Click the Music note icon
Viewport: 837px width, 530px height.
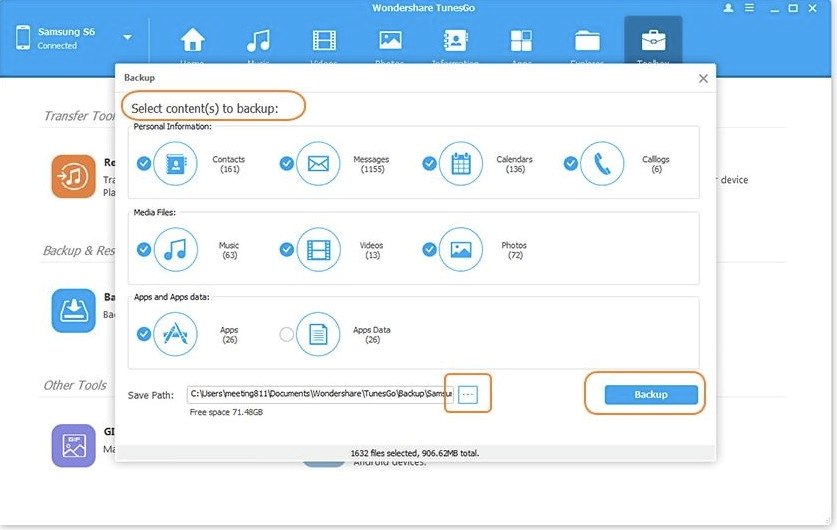tap(176, 249)
